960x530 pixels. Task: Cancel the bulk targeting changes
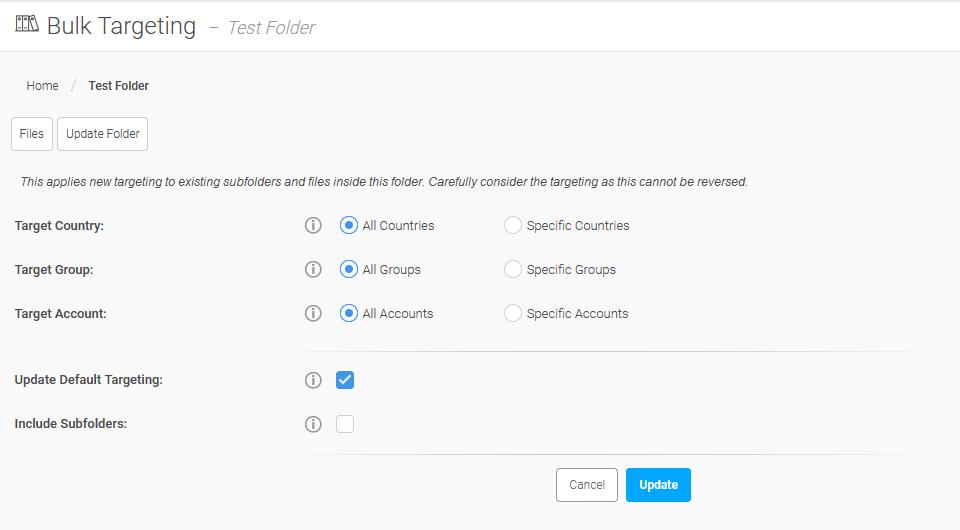click(x=587, y=485)
